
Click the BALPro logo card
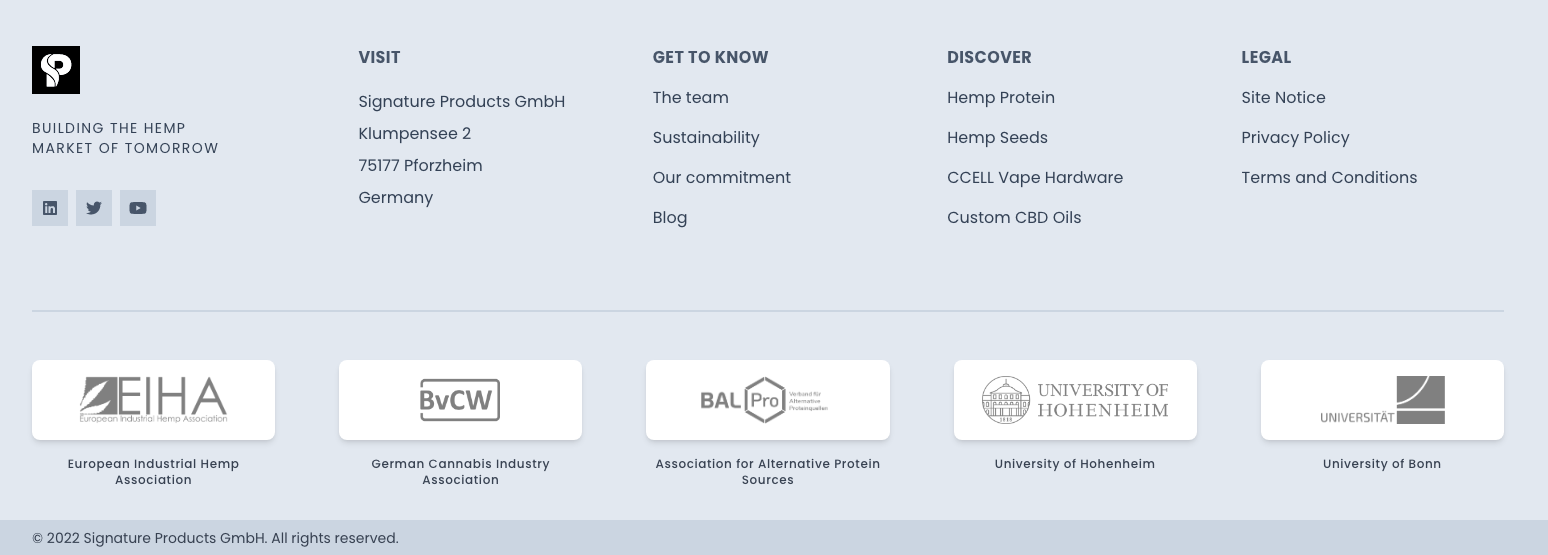point(768,400)
